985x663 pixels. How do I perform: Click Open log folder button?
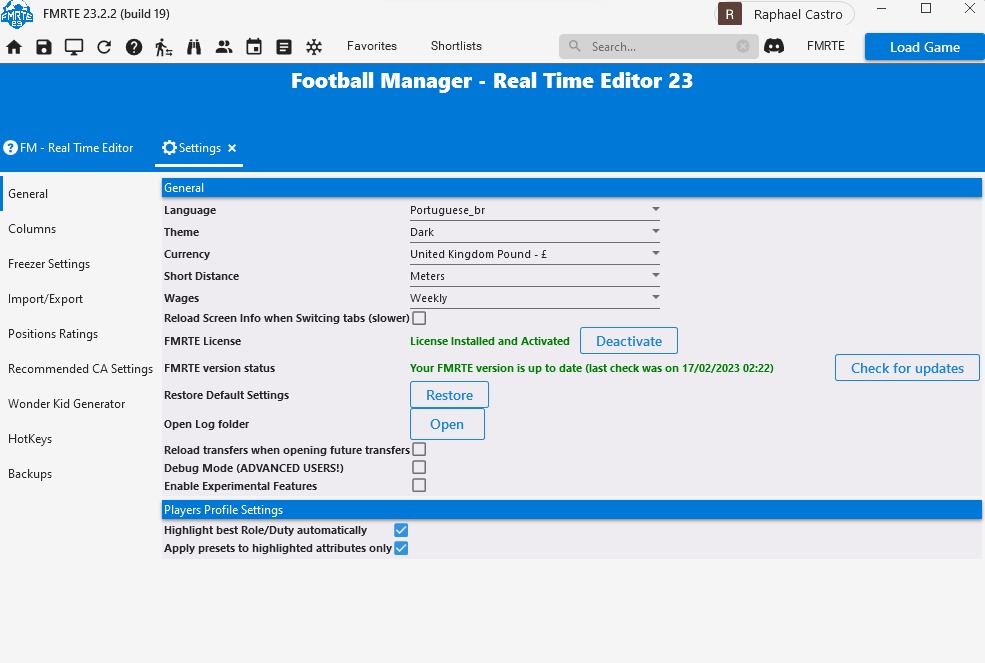447,424
